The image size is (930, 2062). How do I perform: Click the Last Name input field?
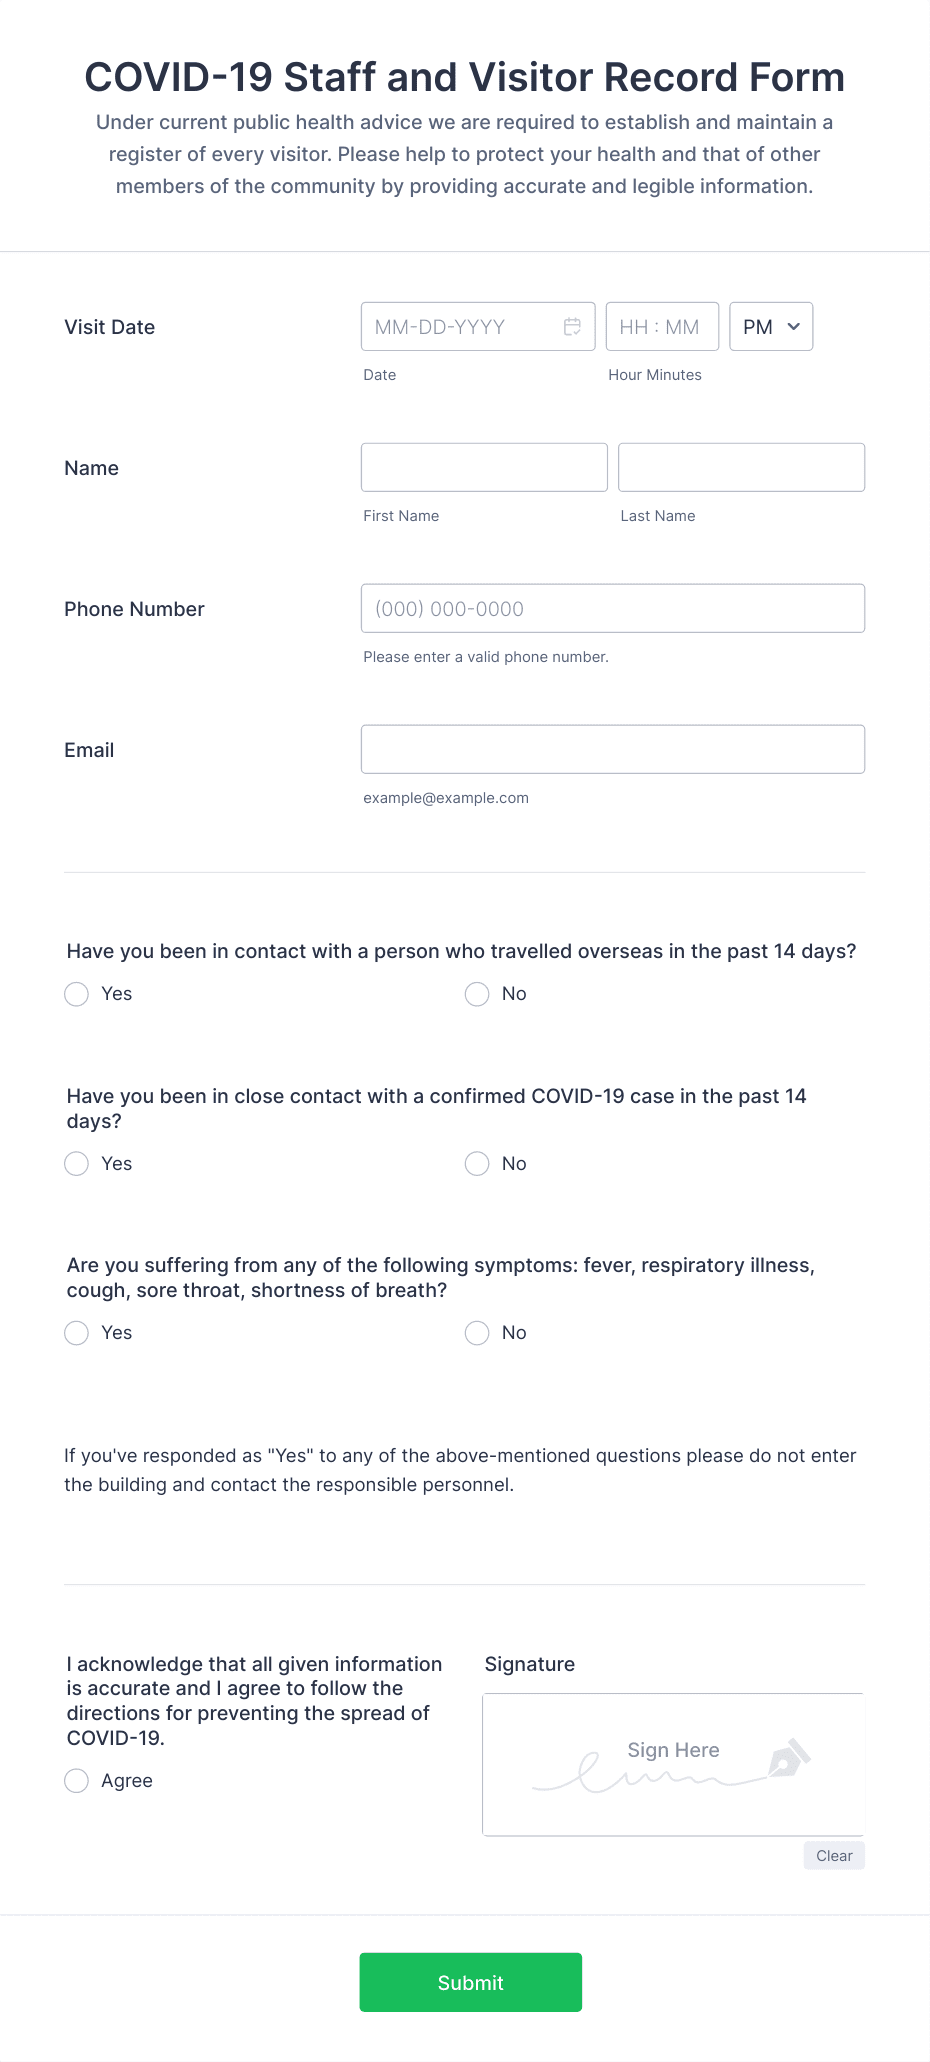tap(741, 467)
